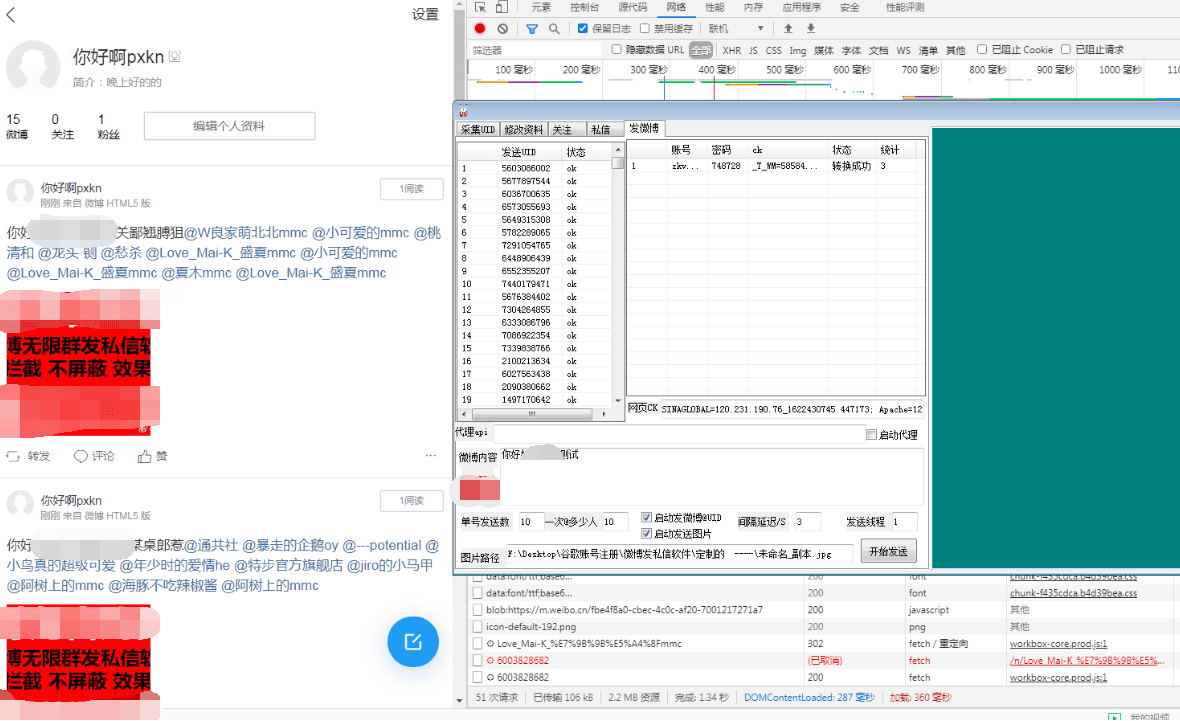Screen dimensions: 1180x721
Task: Toggle the network filter funnel icon
Action: (532, 29)
